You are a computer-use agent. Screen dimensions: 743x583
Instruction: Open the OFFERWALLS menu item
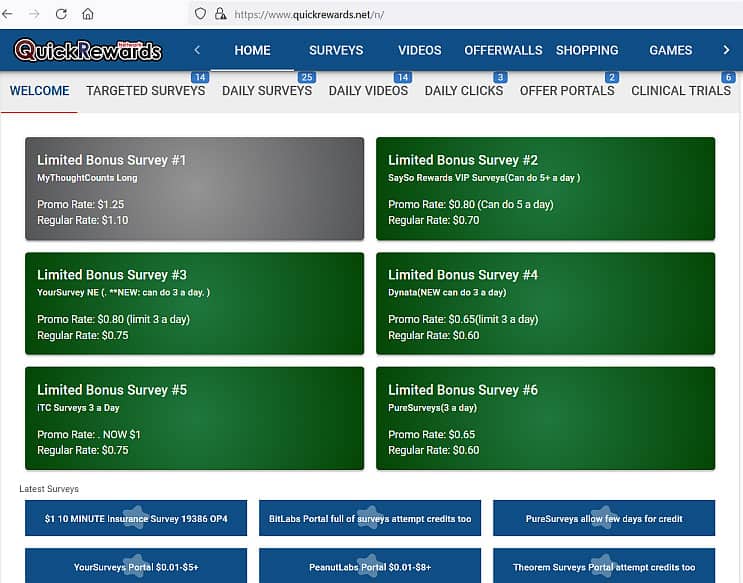click(503, 50)
